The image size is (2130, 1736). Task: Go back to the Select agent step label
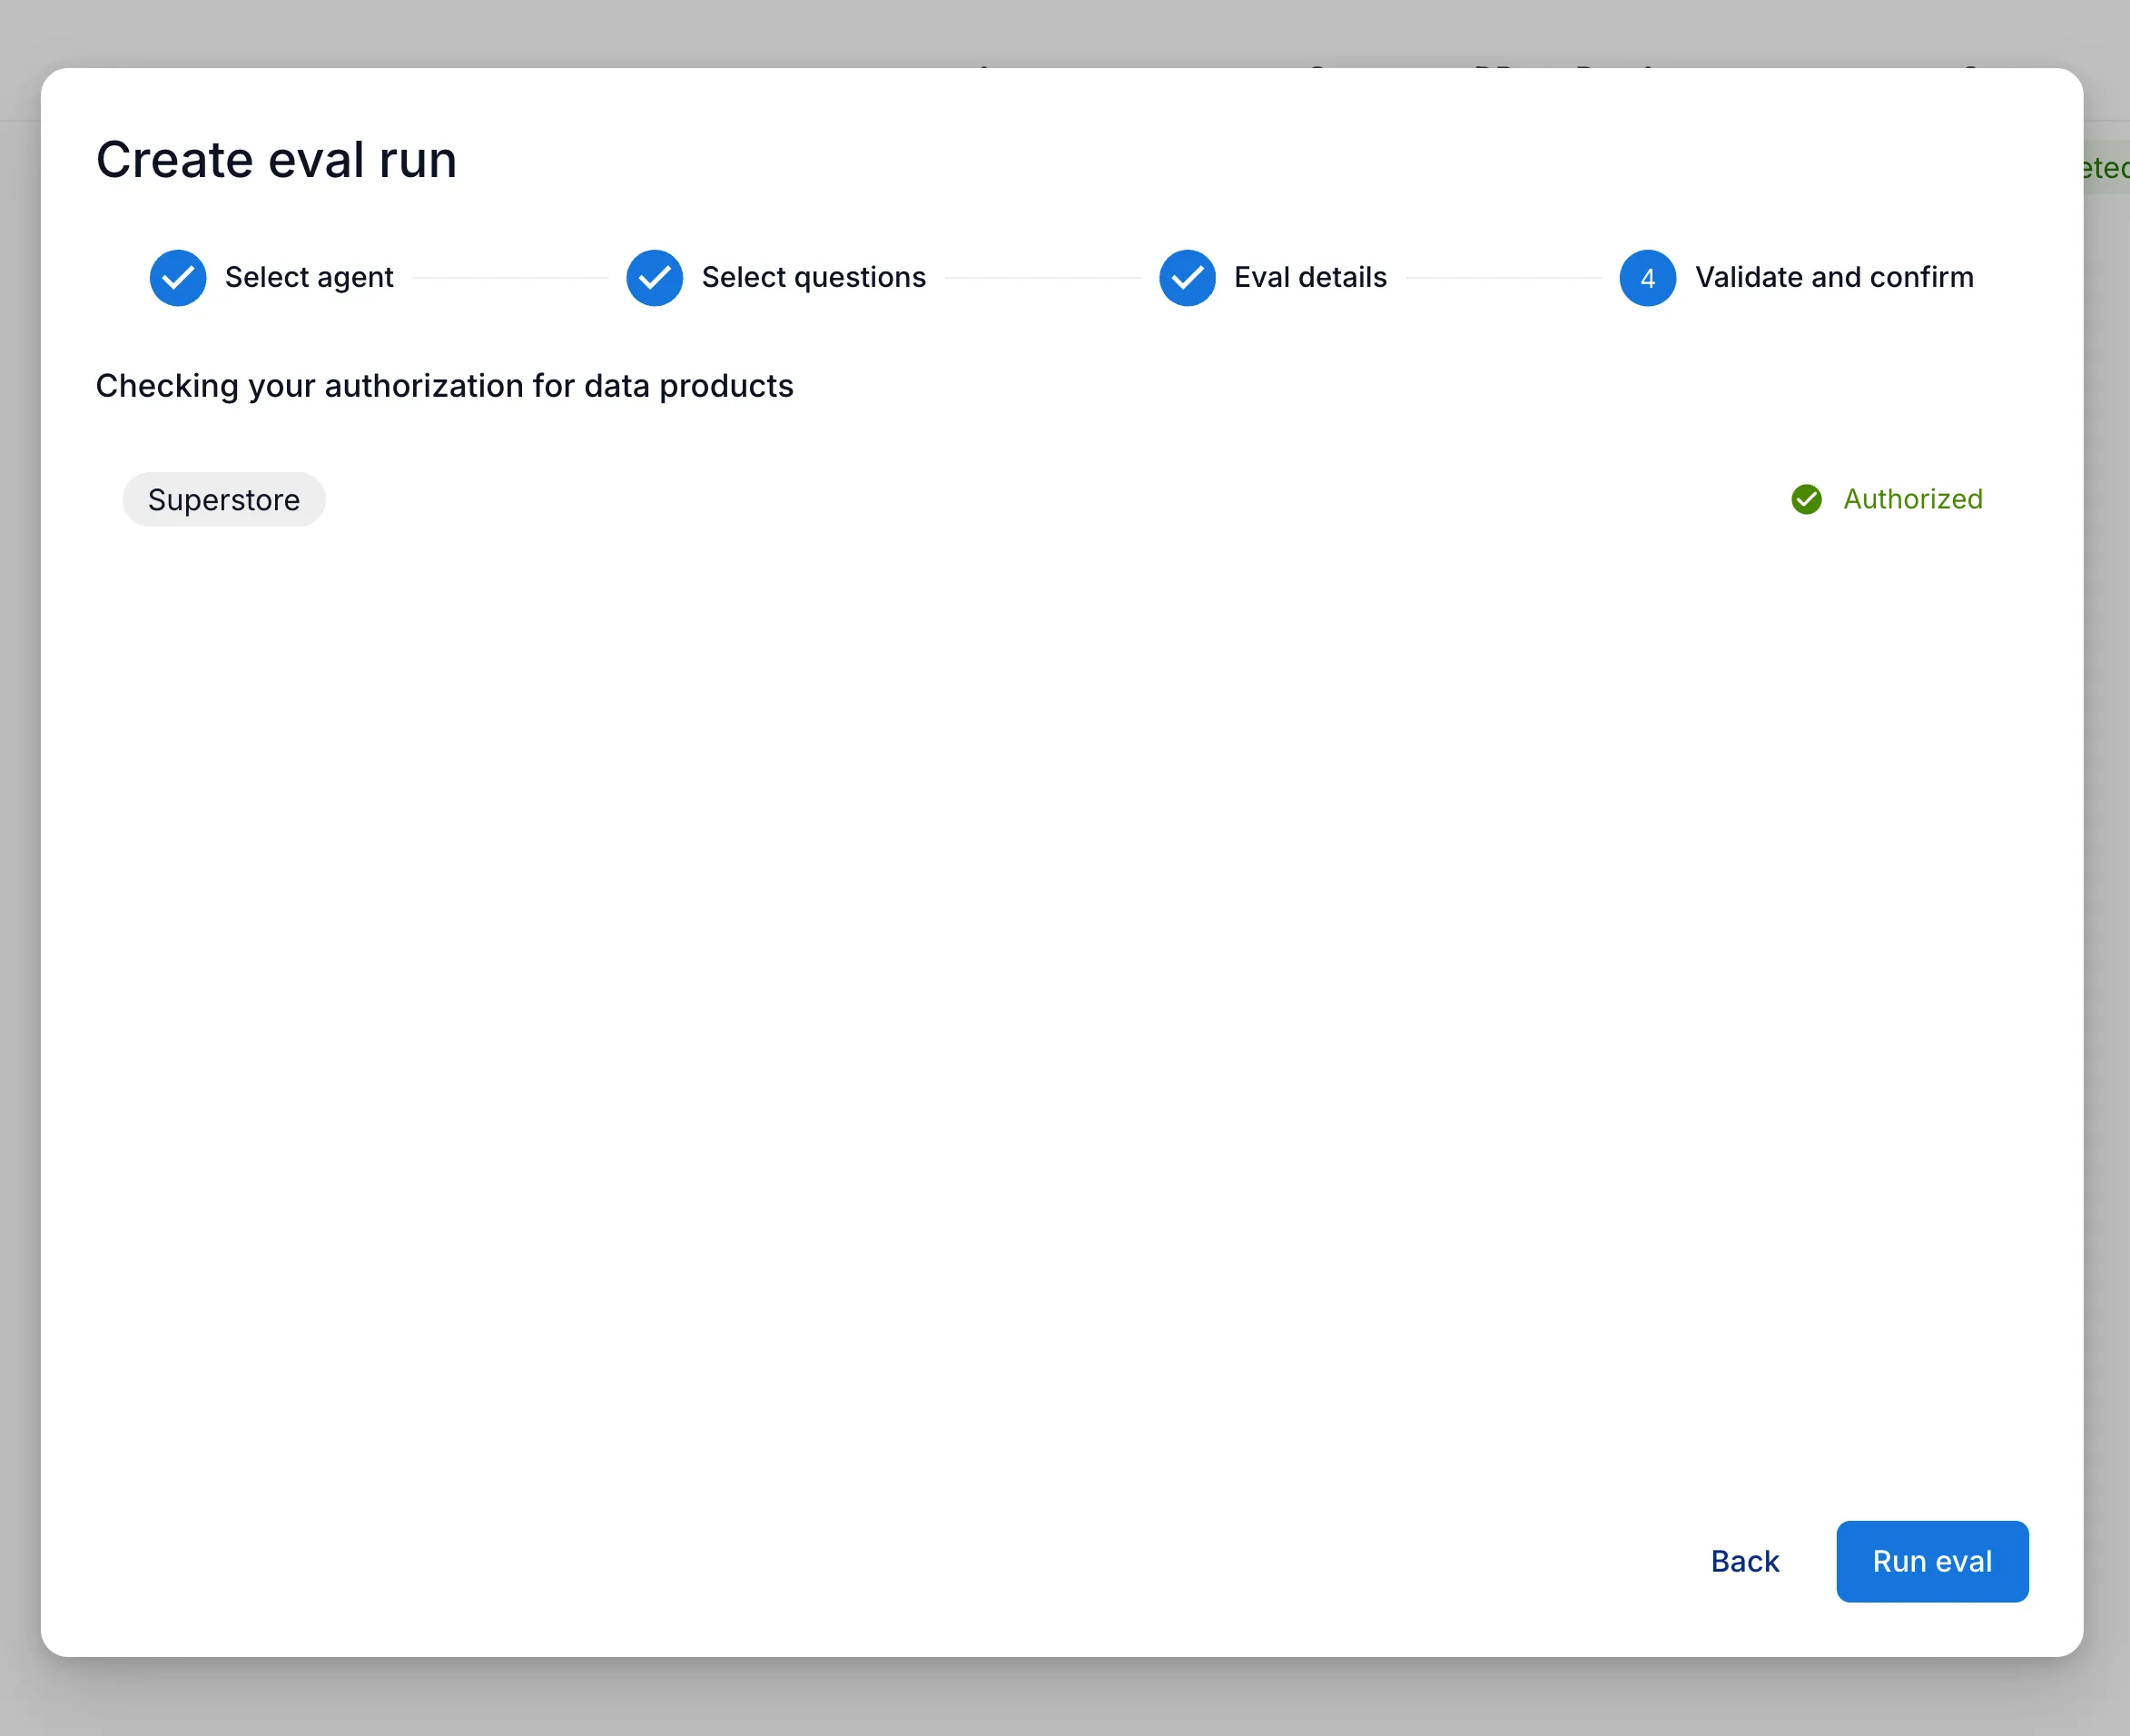309,277
